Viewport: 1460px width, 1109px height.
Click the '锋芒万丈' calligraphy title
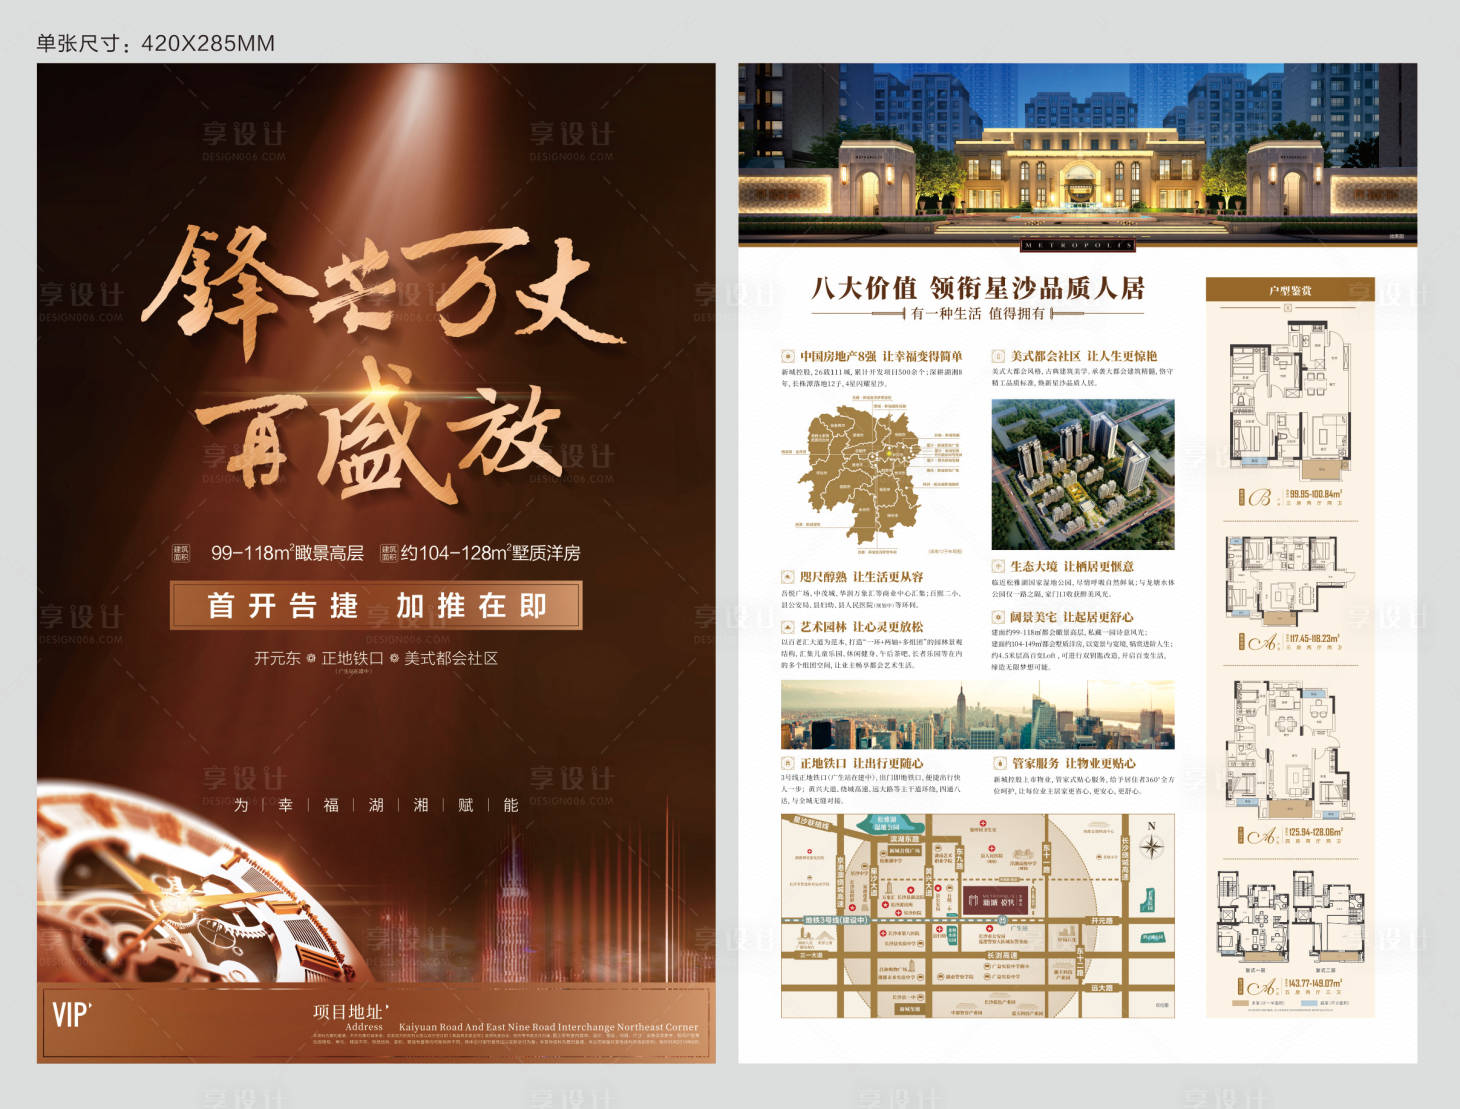pos(385,290)
